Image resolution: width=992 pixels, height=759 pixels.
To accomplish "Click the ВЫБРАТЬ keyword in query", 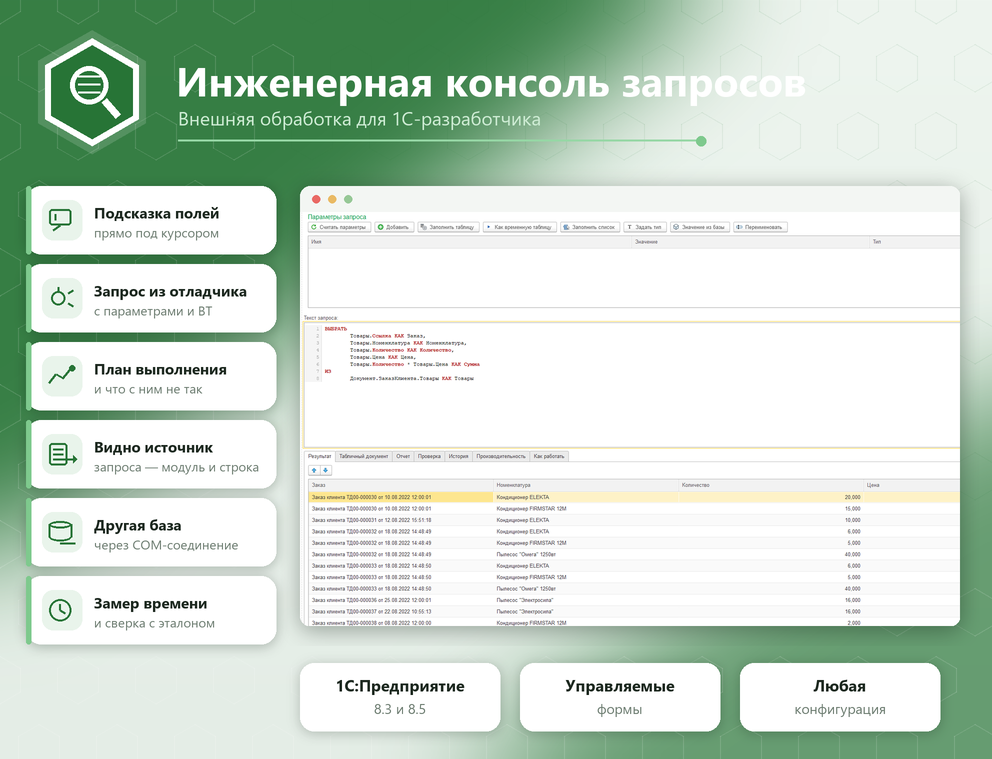I will [336, 329].
